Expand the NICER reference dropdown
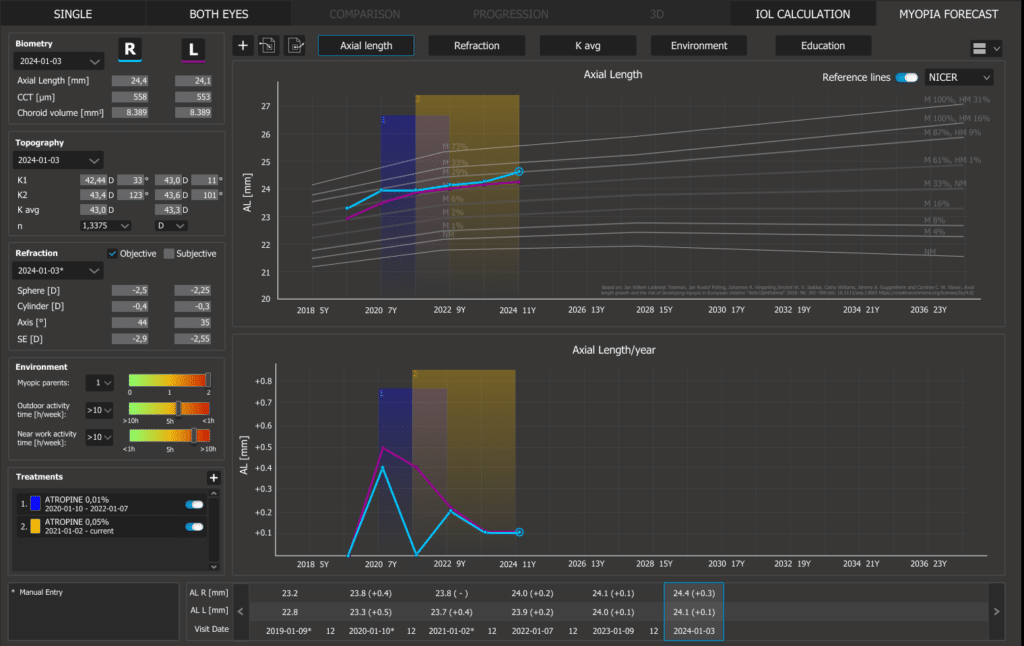This screenshot has width=1024, height=646. pos(959,77)
